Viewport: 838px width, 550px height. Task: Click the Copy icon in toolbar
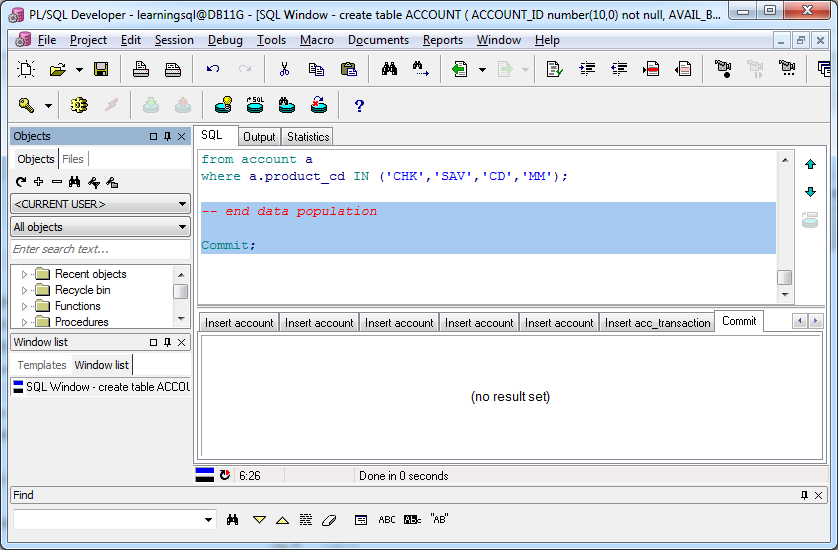point(316,69)
